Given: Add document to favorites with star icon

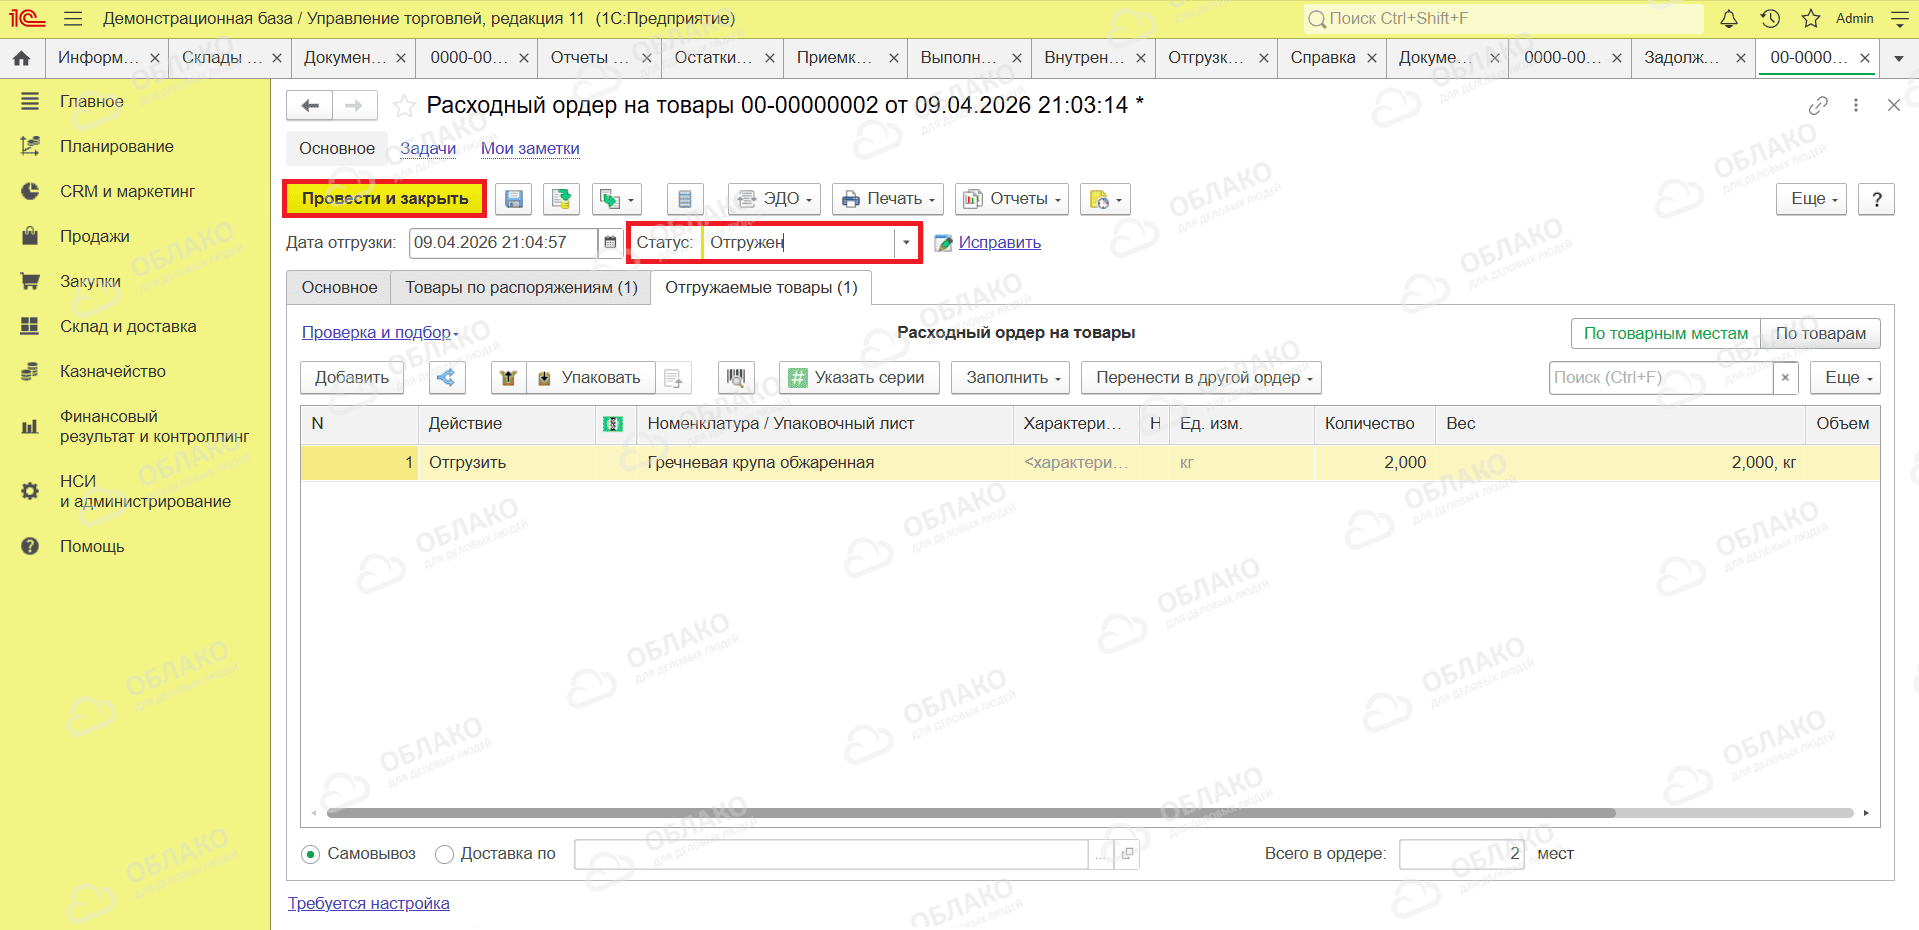Looking at the screenshot, I should click(404, 106).
